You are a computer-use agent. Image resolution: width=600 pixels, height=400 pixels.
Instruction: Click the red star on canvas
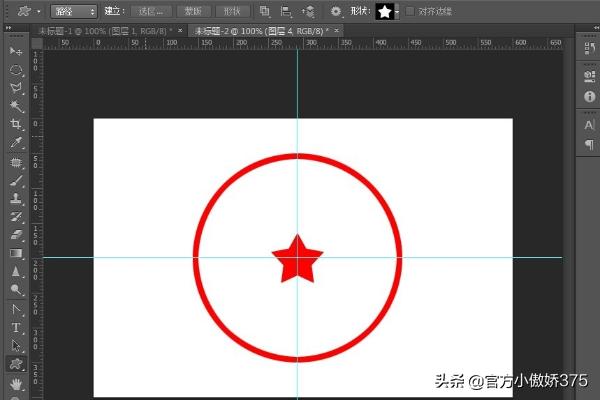pyautogui.click(x=297, y=261)
